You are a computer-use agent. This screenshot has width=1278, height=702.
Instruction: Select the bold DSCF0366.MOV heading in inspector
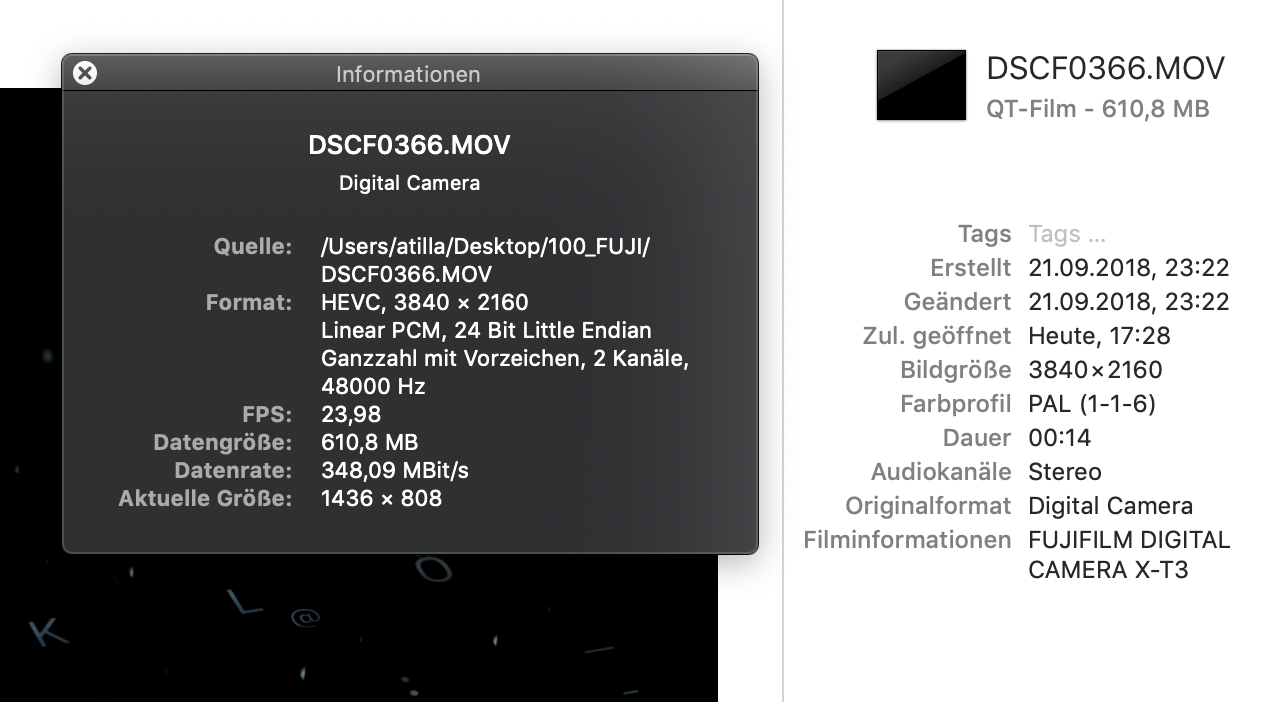point(409,145)
